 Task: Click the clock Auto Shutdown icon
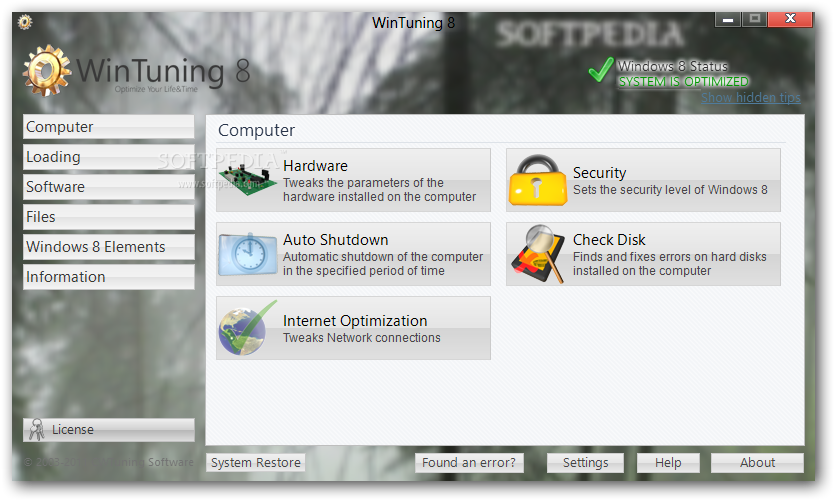(x=248, y=254)
